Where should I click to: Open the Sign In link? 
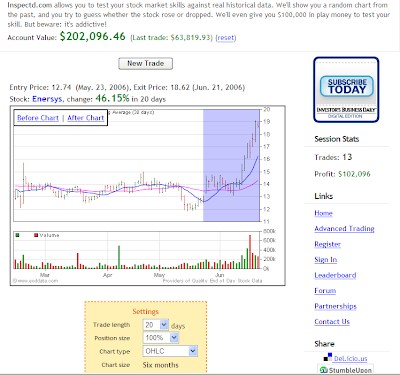coord(326,260)
